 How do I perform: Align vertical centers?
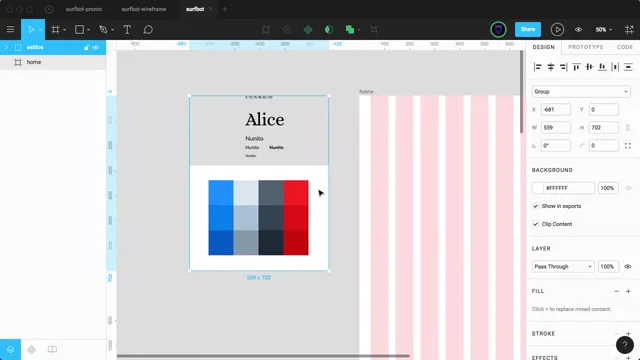coord(589,67)
